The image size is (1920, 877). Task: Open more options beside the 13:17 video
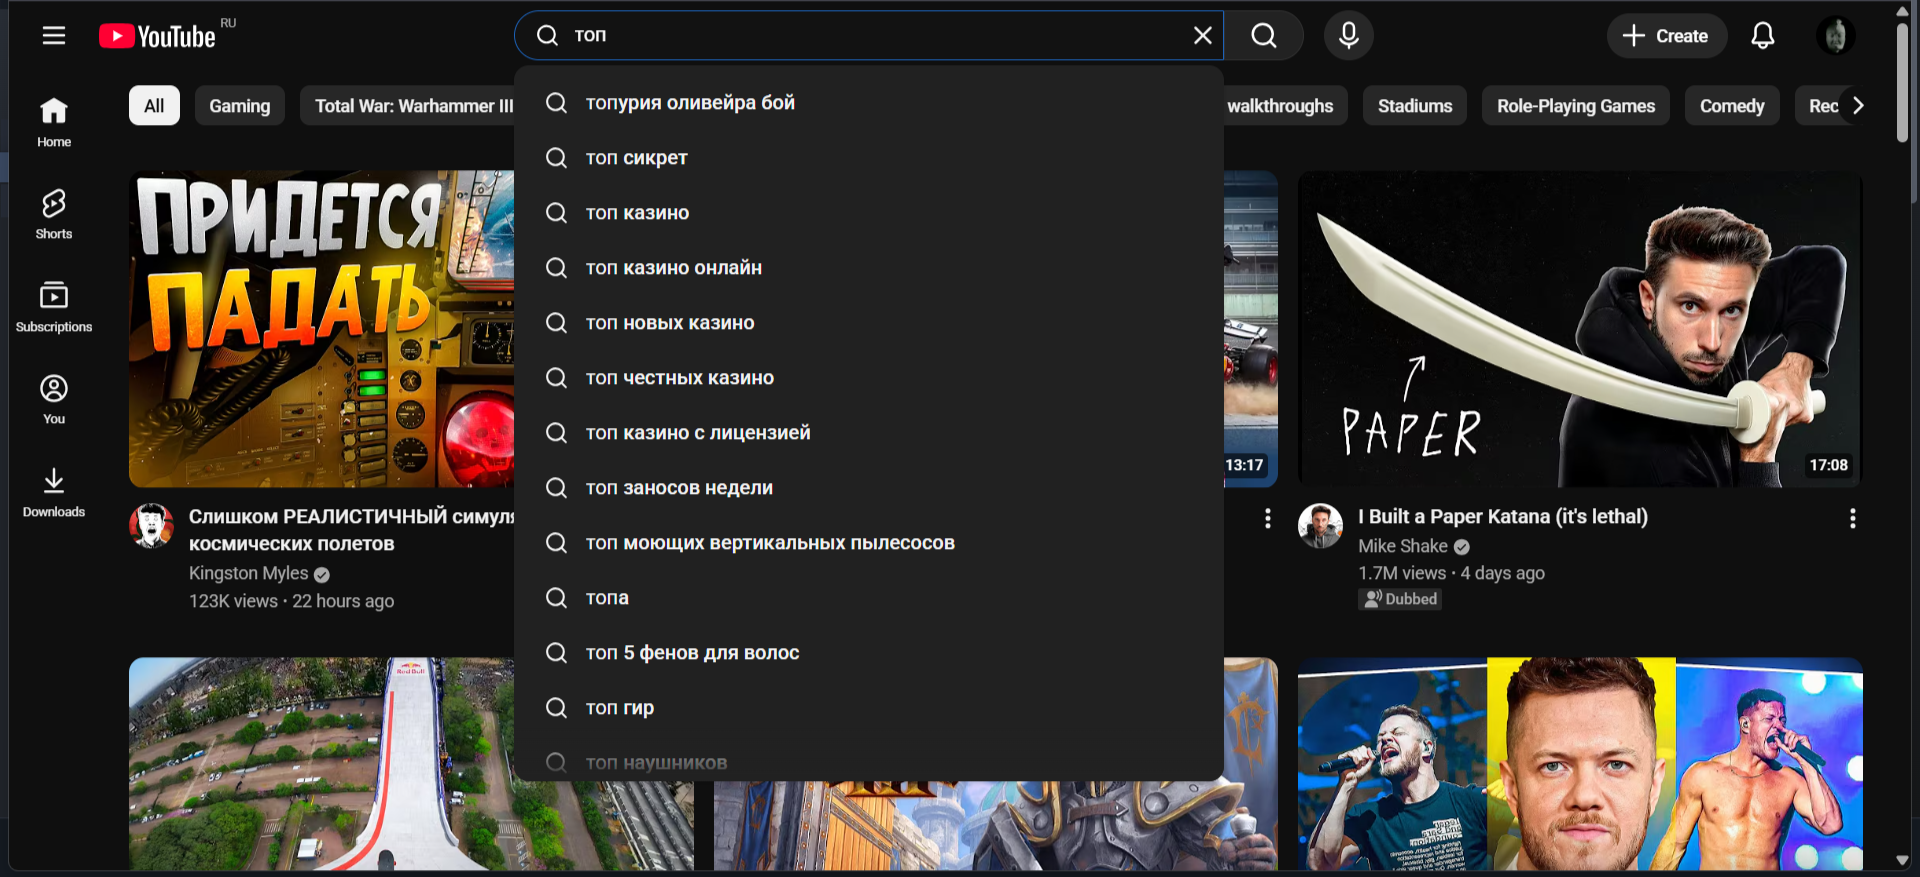point(1268,518)
